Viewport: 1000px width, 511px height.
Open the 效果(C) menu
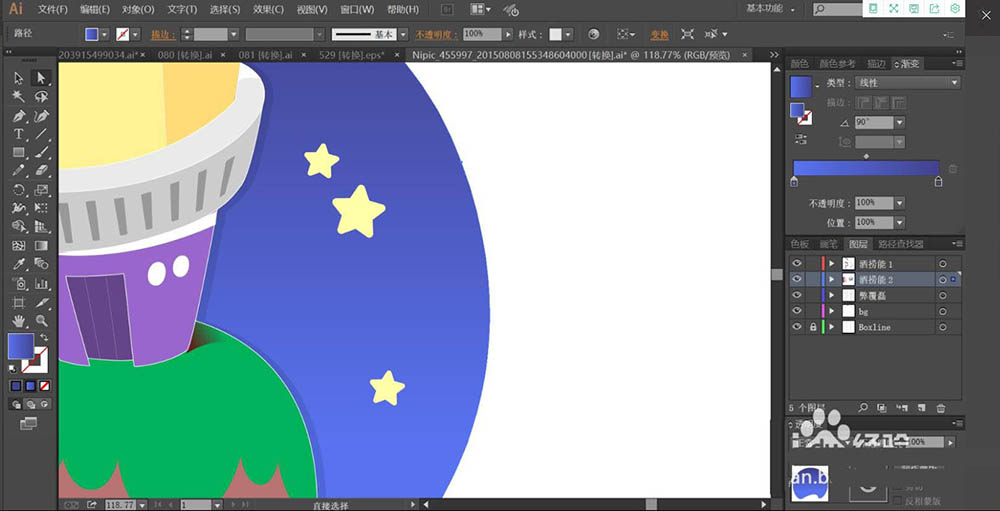click(269, 9)
